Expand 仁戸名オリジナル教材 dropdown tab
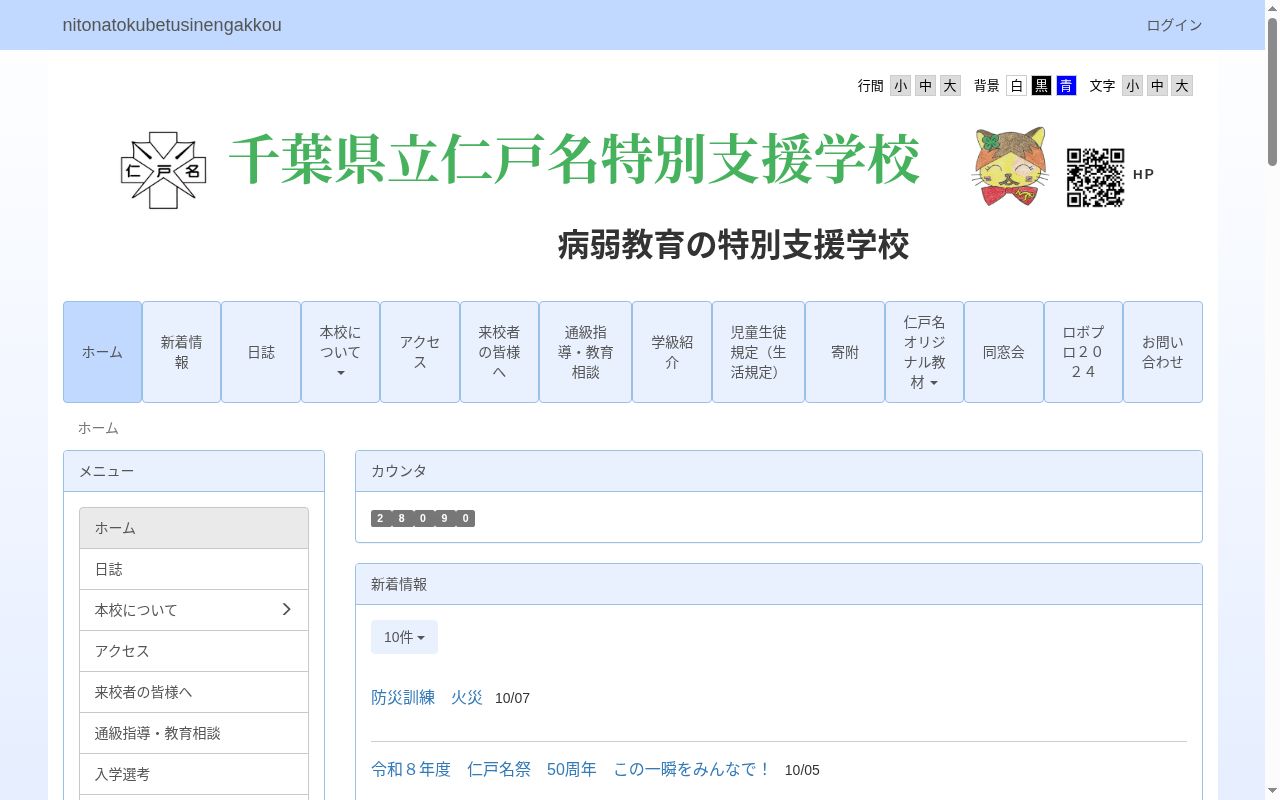1280x800 pixels. pyautogui.click(x=924, y=352)
